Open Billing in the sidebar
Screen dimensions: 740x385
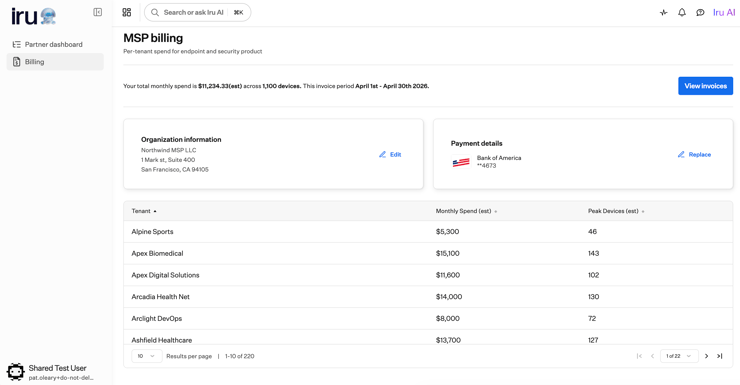(x=55, y=62)
